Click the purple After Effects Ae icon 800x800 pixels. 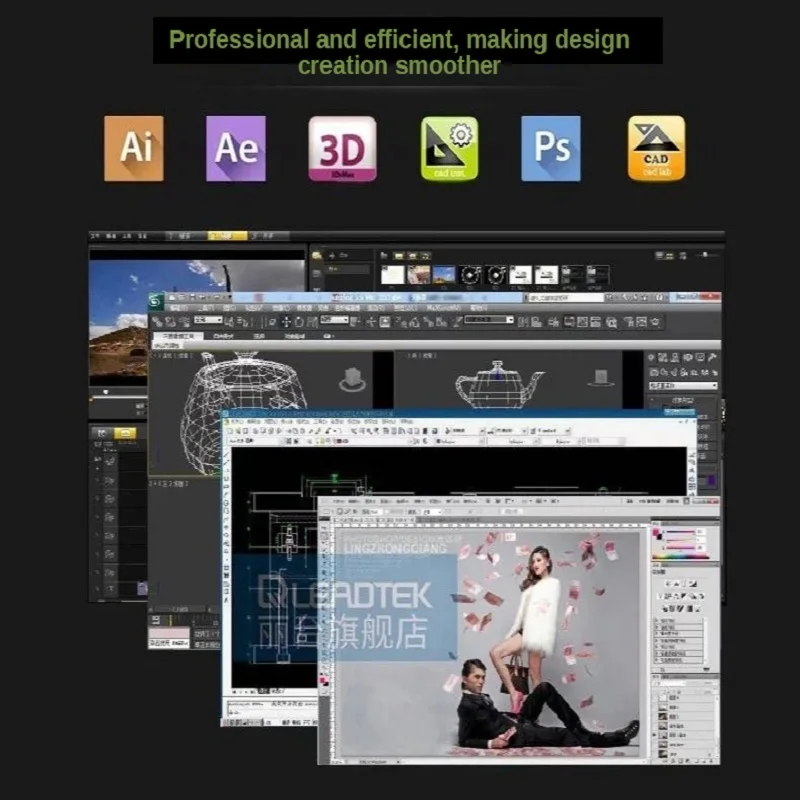point(236,148)
